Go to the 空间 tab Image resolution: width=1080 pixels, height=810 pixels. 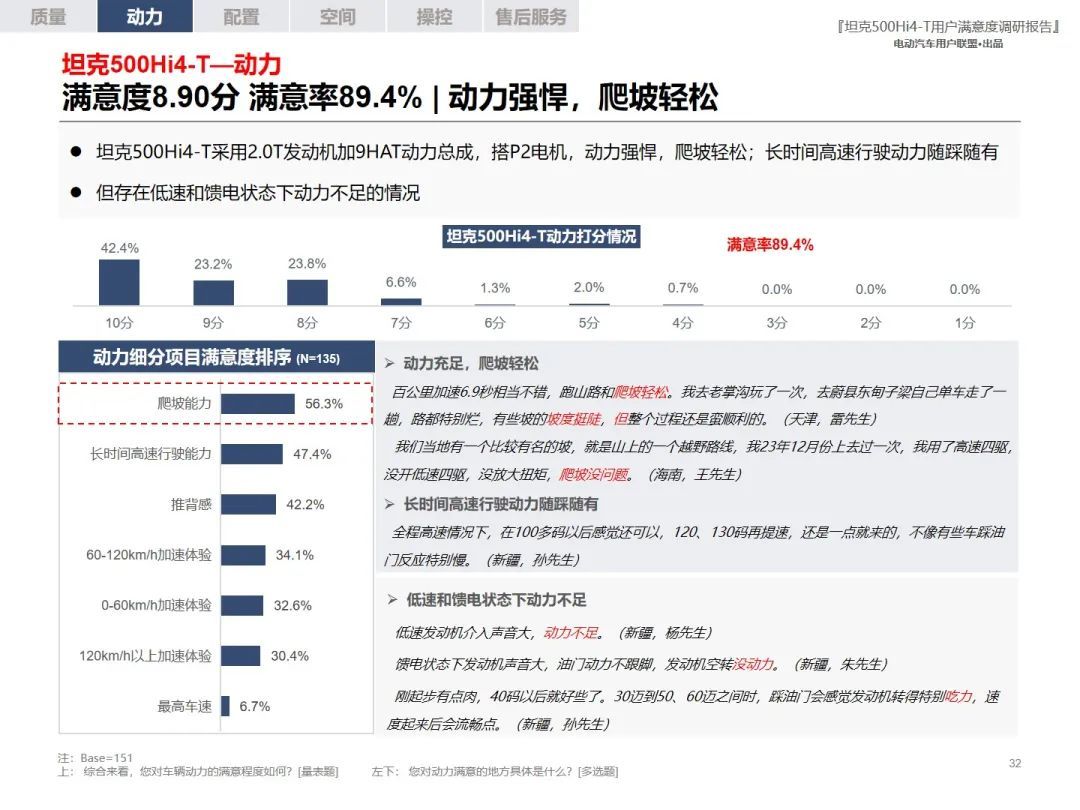(338, 16)
